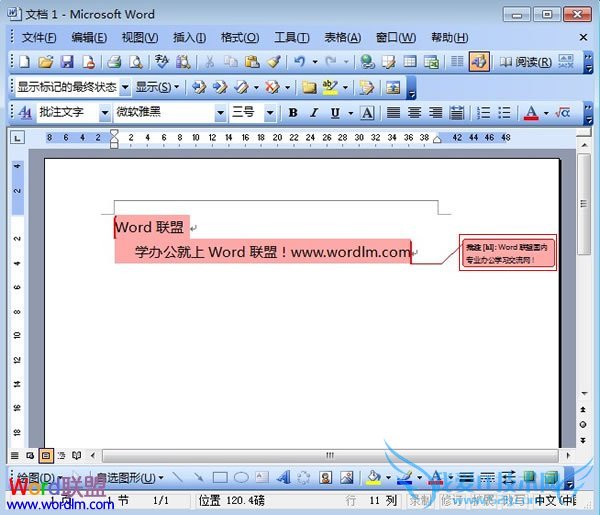
Task: Click the Fill Color paint bucket
Action: [373, 477]
